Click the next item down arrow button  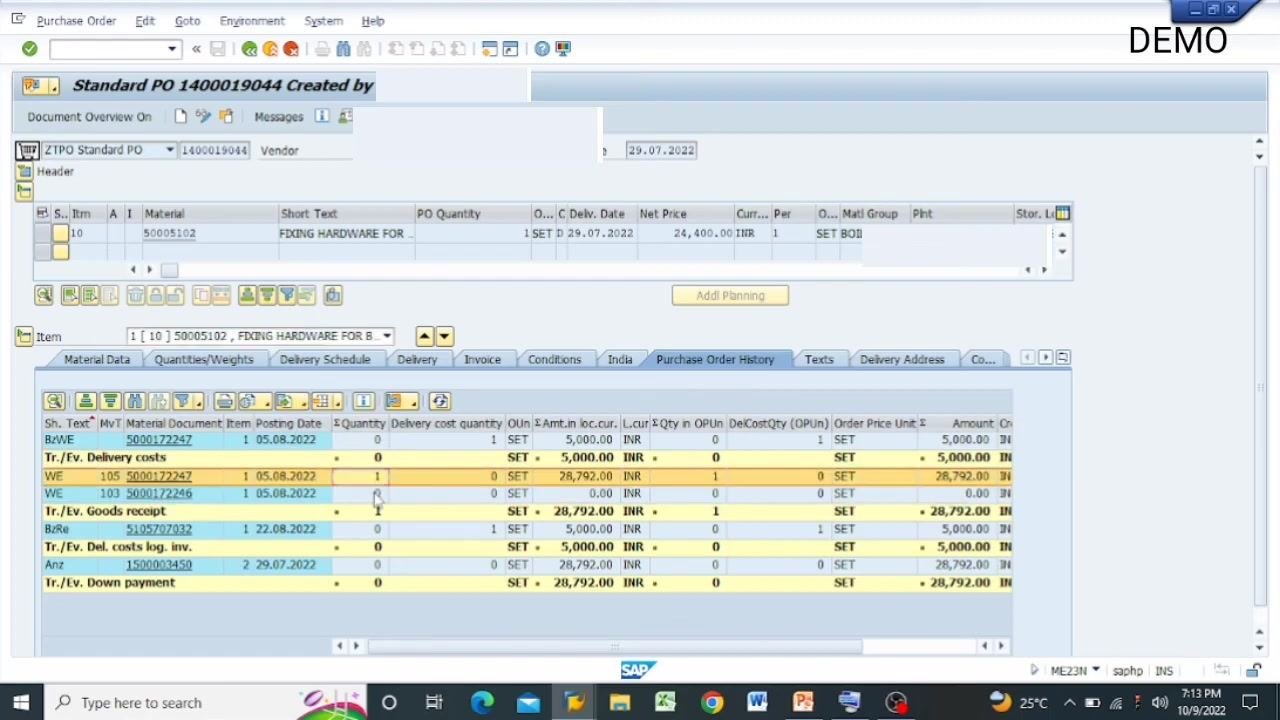coord(445,336)
